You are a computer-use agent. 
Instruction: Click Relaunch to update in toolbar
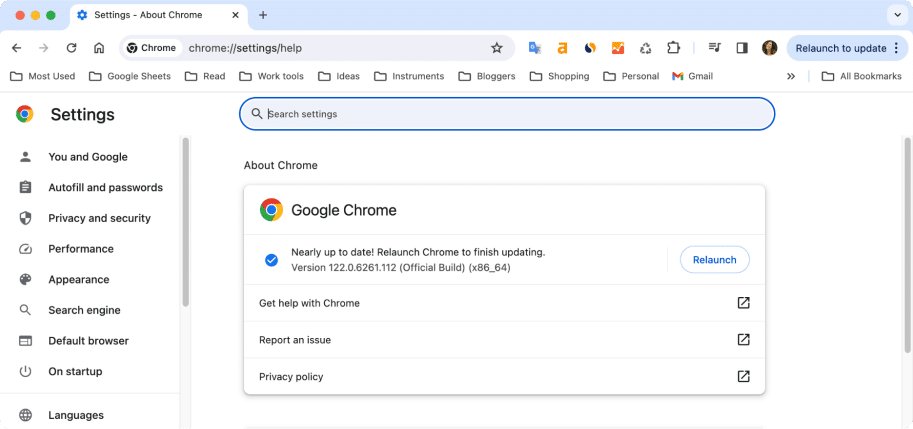[x=847, y=48]
